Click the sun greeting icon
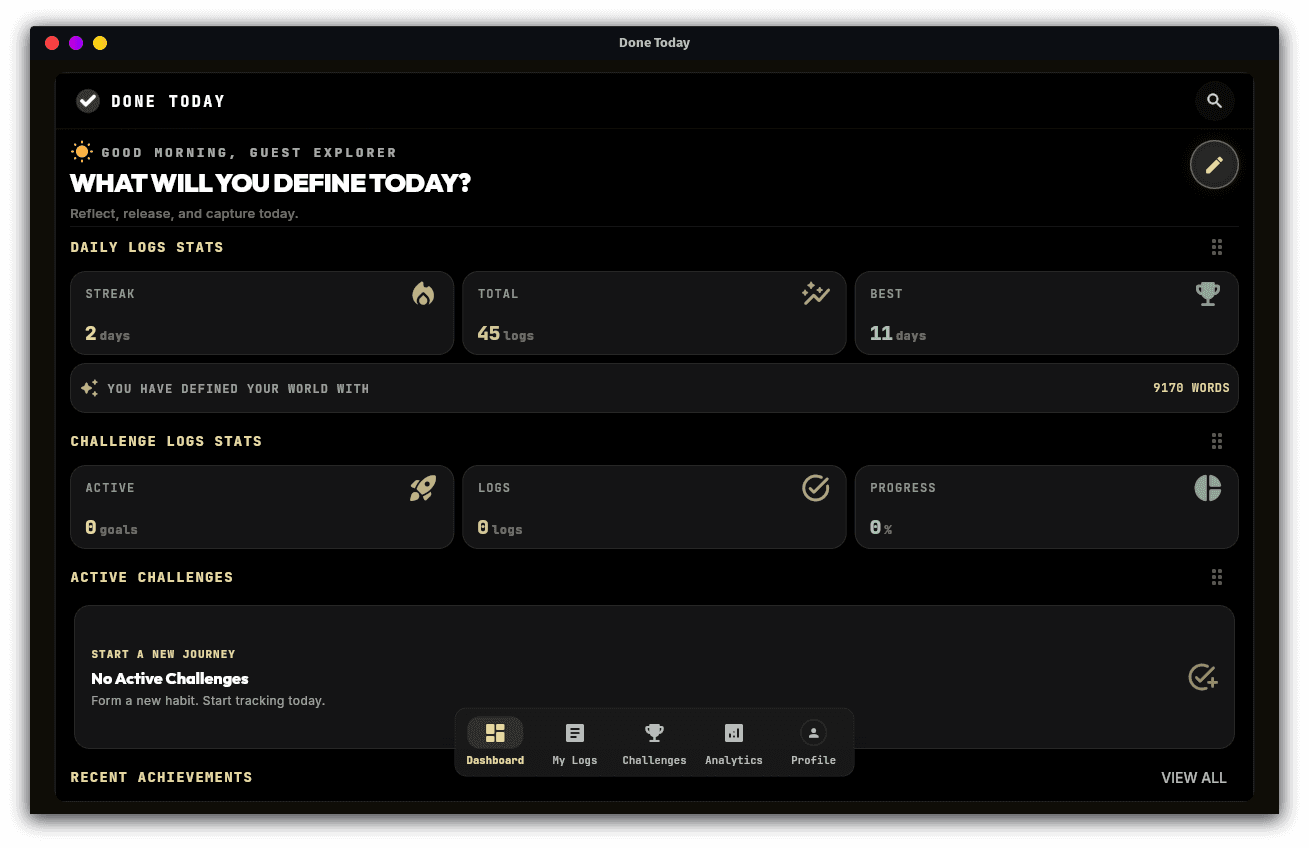The image size is (1309, 848). 82,152
